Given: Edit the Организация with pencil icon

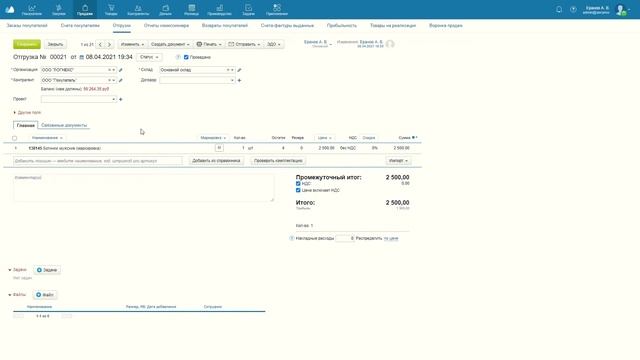Looking at the screenshot, I should point(120,70).
